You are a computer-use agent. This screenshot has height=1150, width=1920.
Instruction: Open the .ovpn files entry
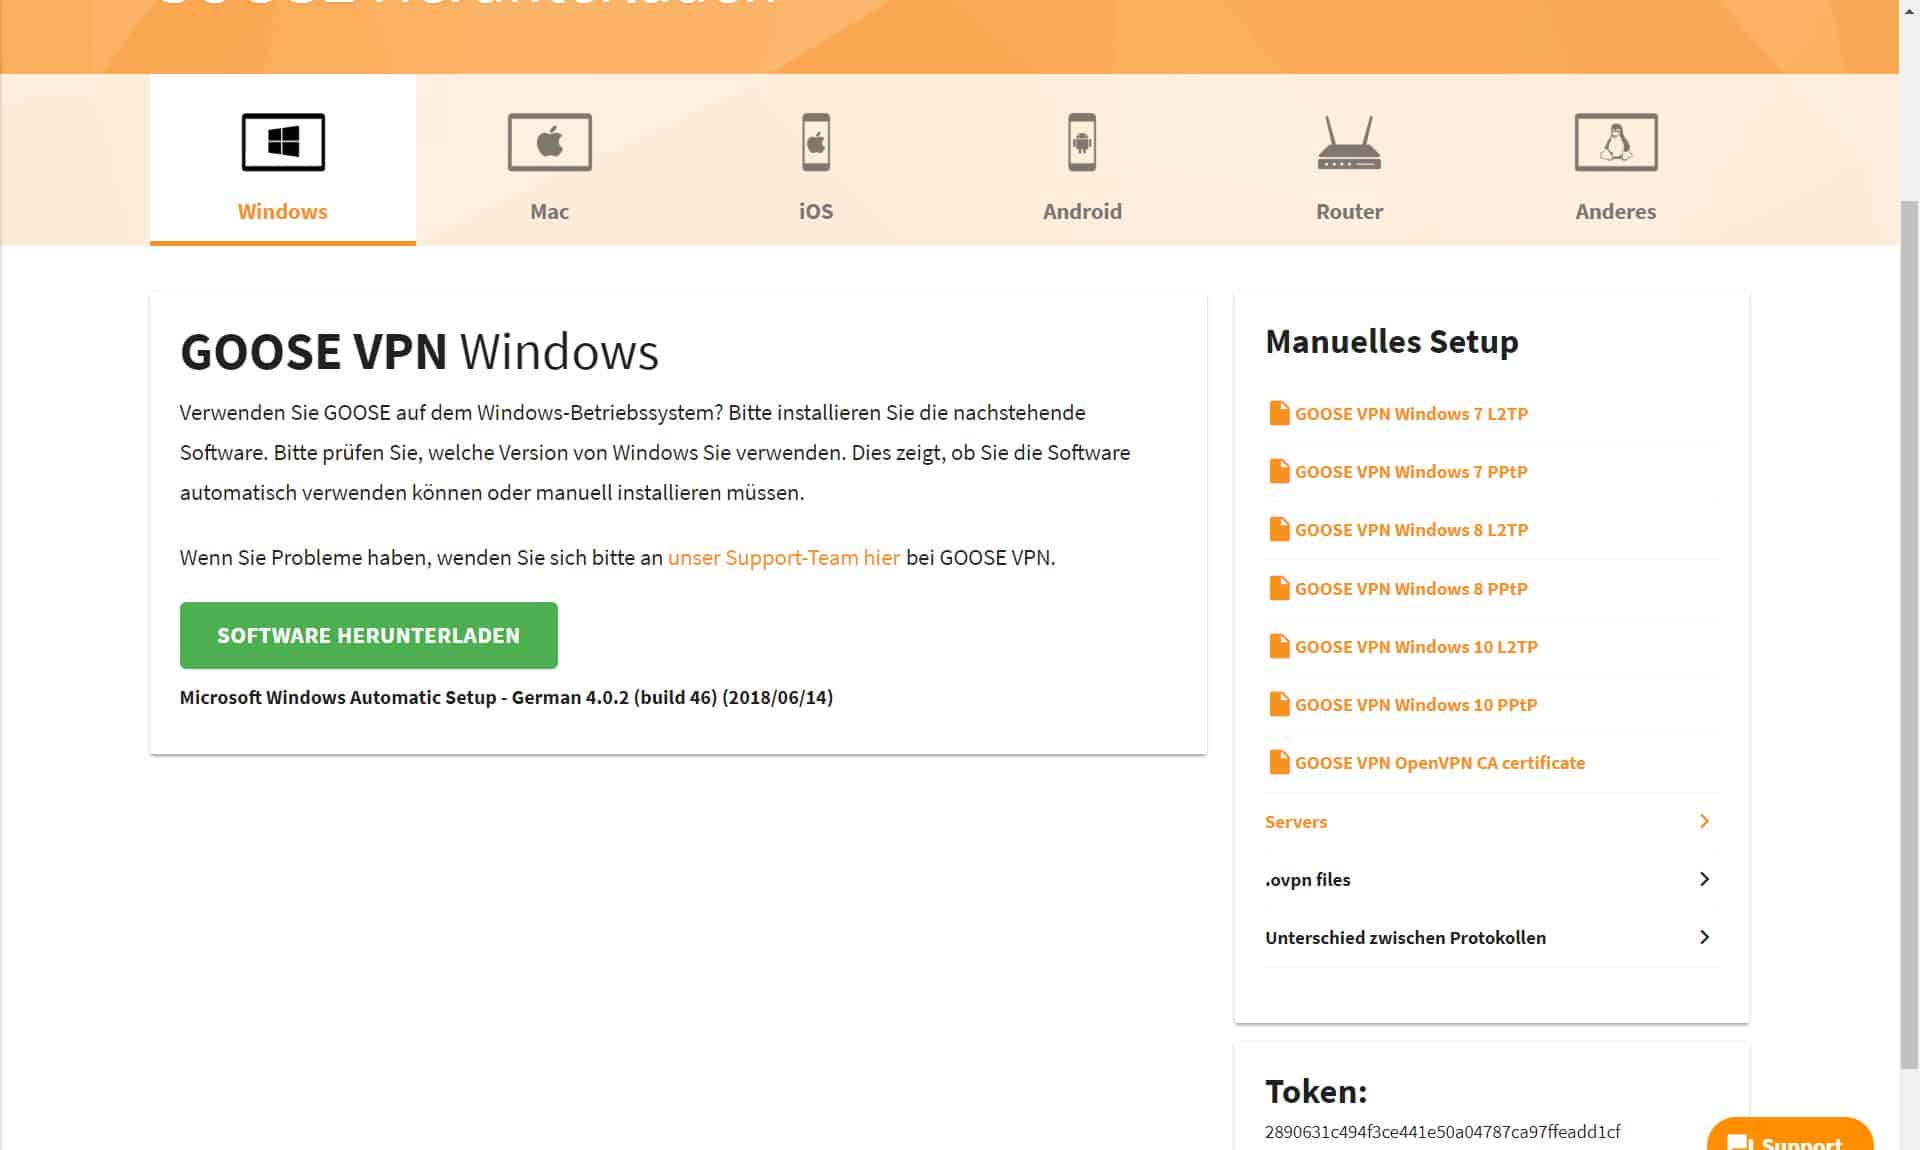(1308, 880)
